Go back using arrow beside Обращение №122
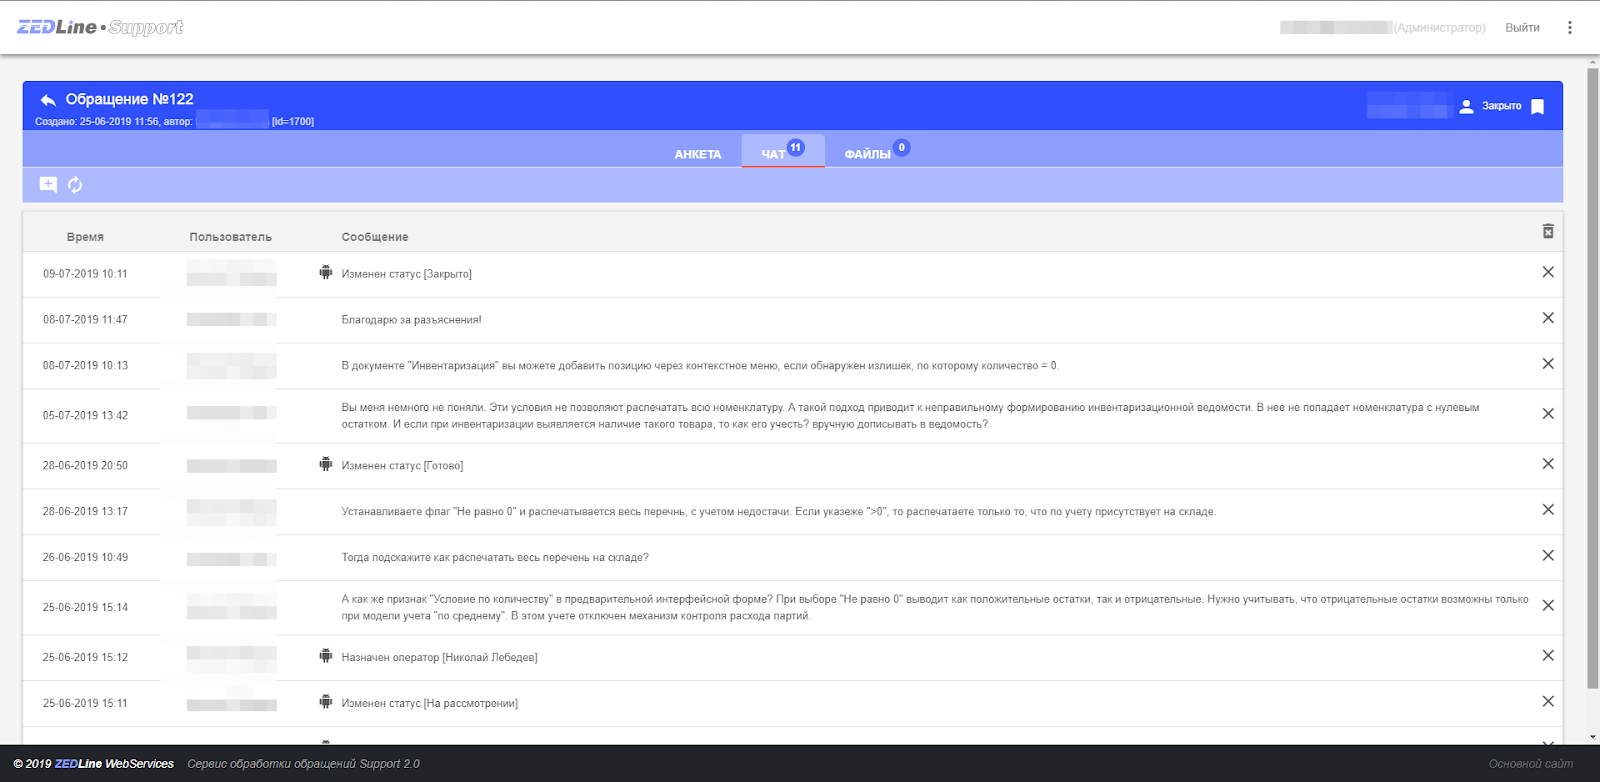Viewport: 1600px width, 782px height. point(47,100)
